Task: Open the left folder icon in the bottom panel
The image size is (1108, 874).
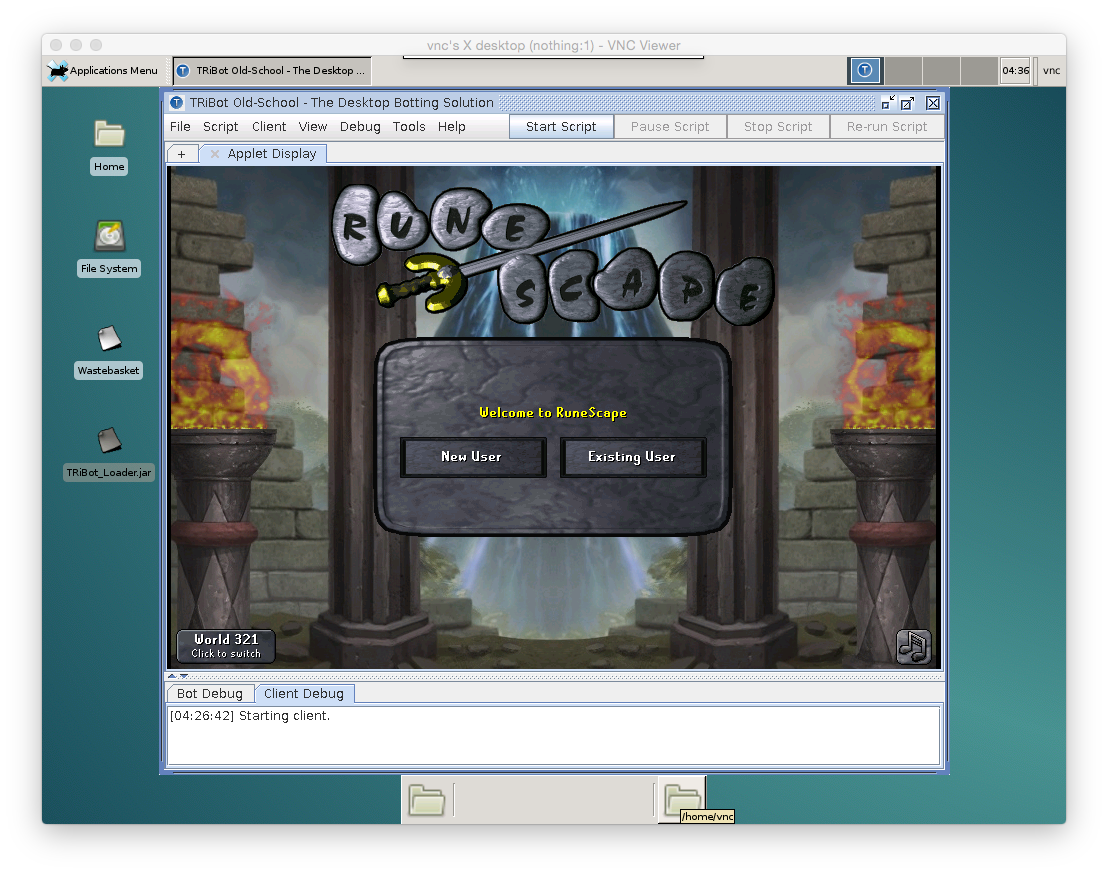Action: pos(426,800)
